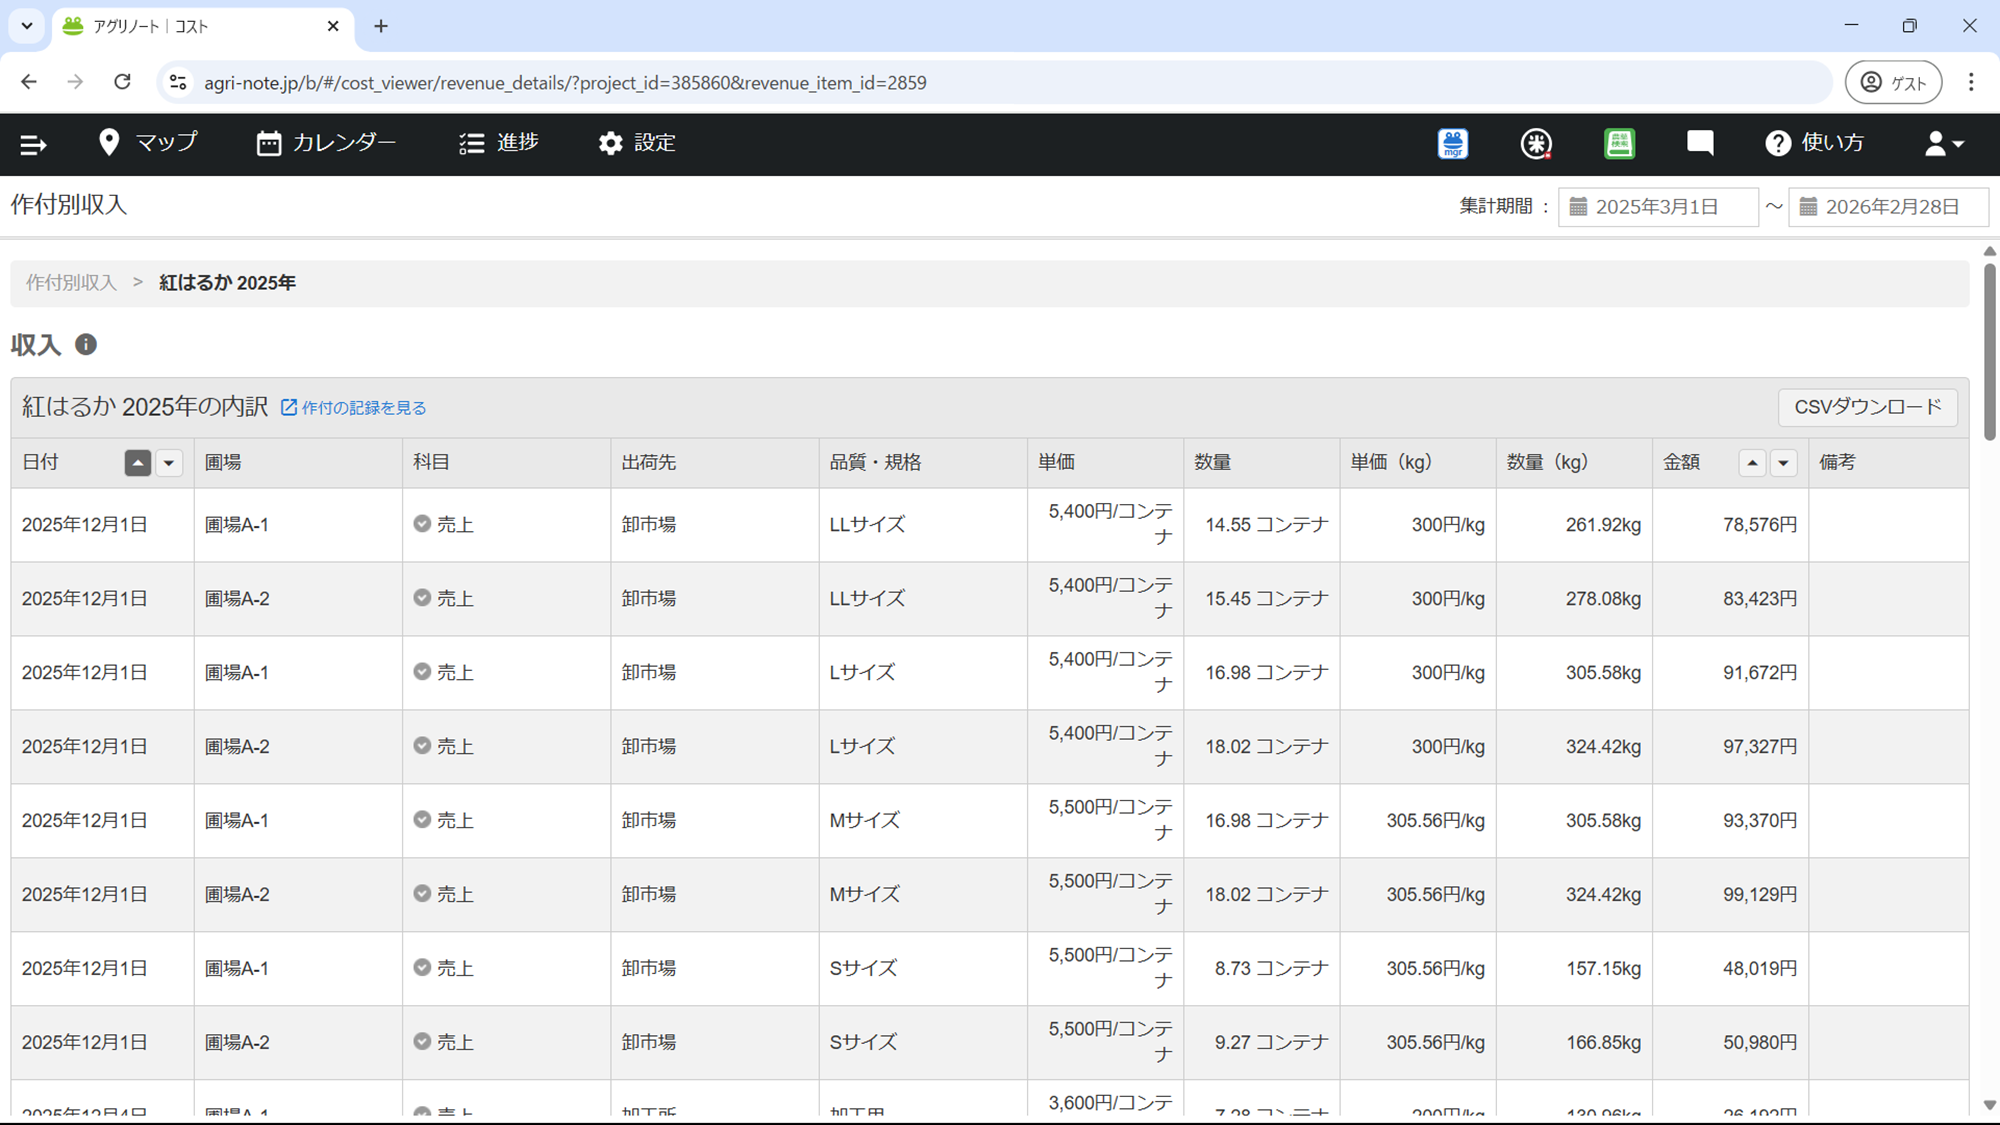
Task: Open the カレンダー menu
Action: point(326,143)
